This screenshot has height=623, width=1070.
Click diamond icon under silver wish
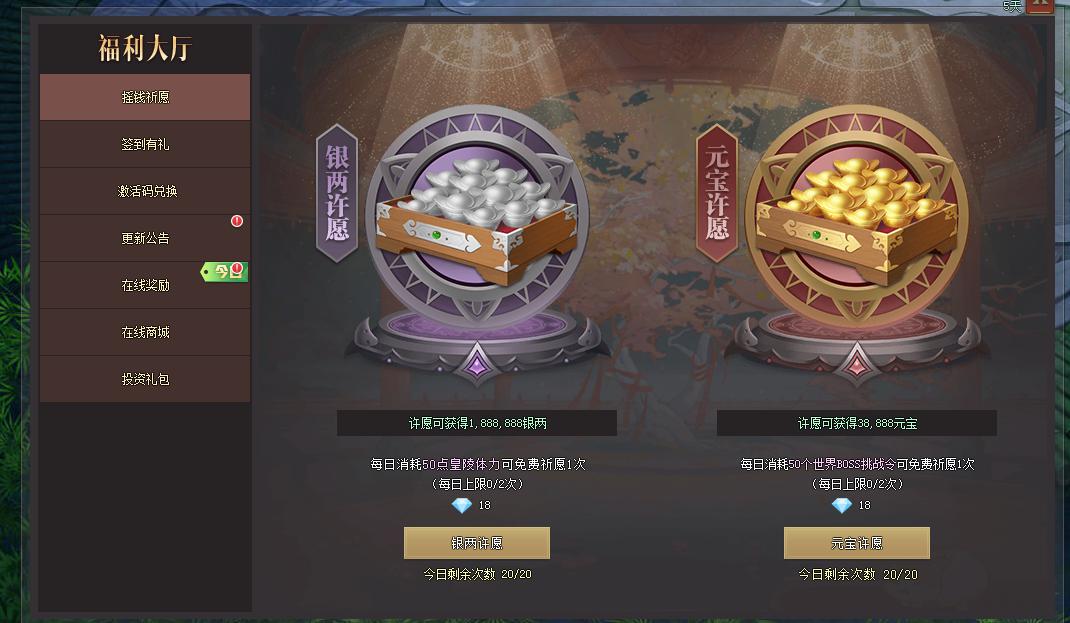point(462,505)
